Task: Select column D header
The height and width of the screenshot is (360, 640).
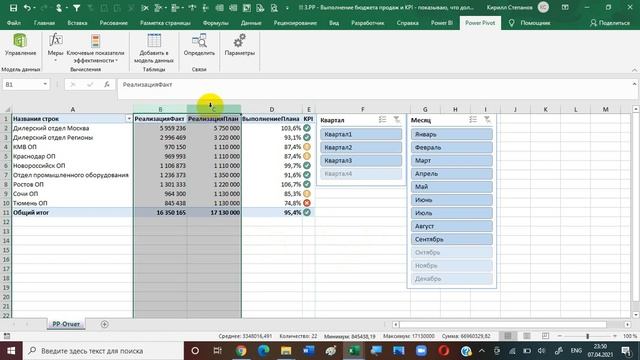Action: pyautogui.click(x=271, y=109)
